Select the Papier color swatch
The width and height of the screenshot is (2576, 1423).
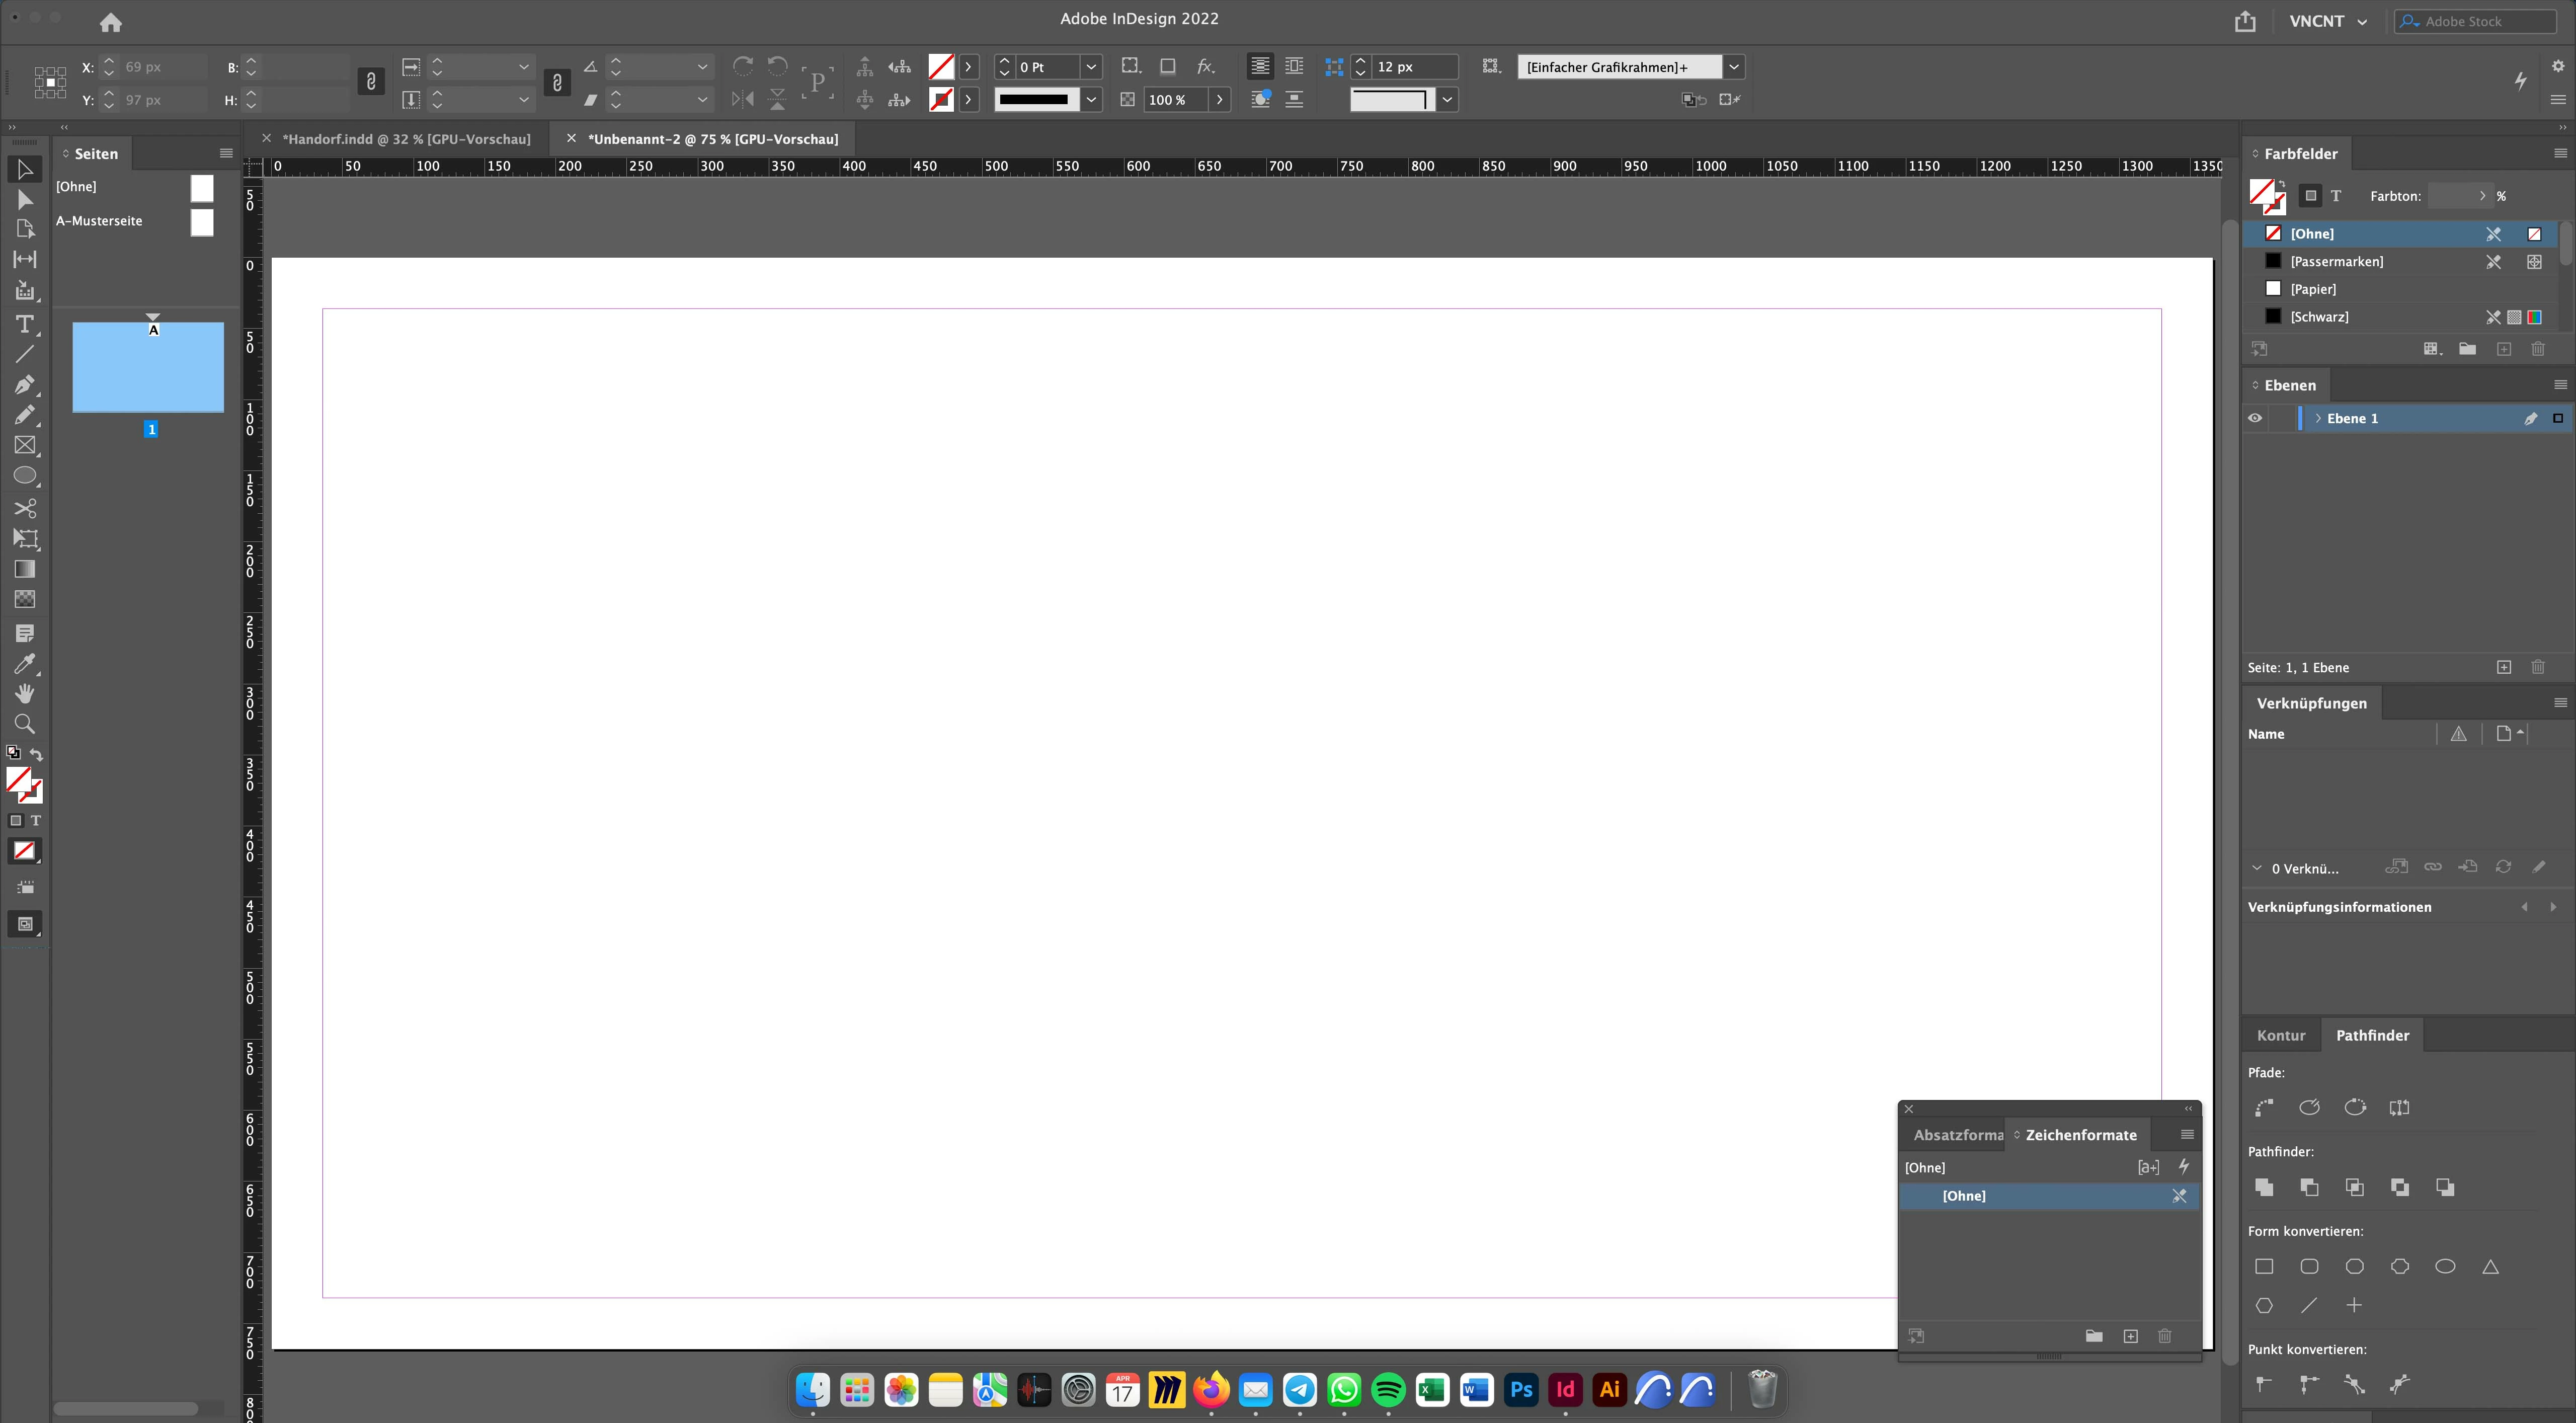click(x=2313, y=289)
